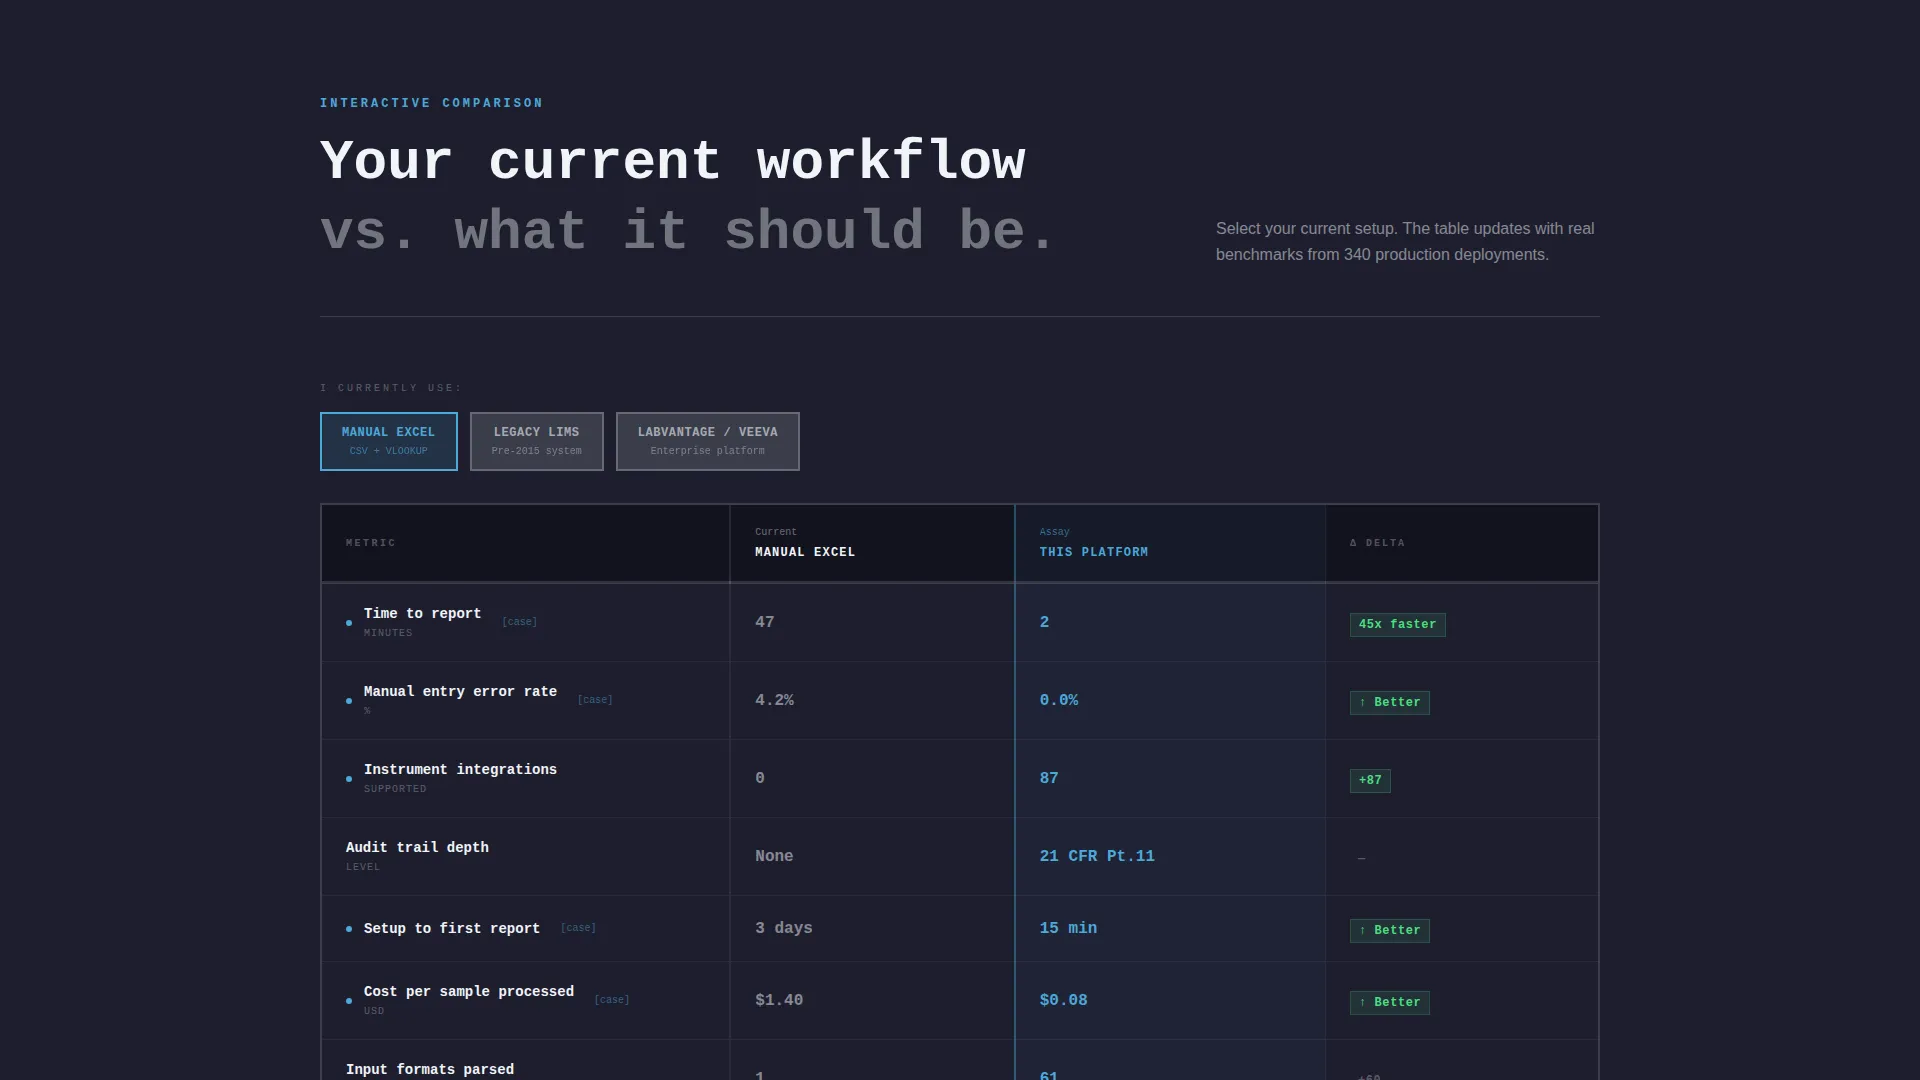Click the platform value 2 for Time to report
This screenshot has width=1920, height=1080.
1044,622
